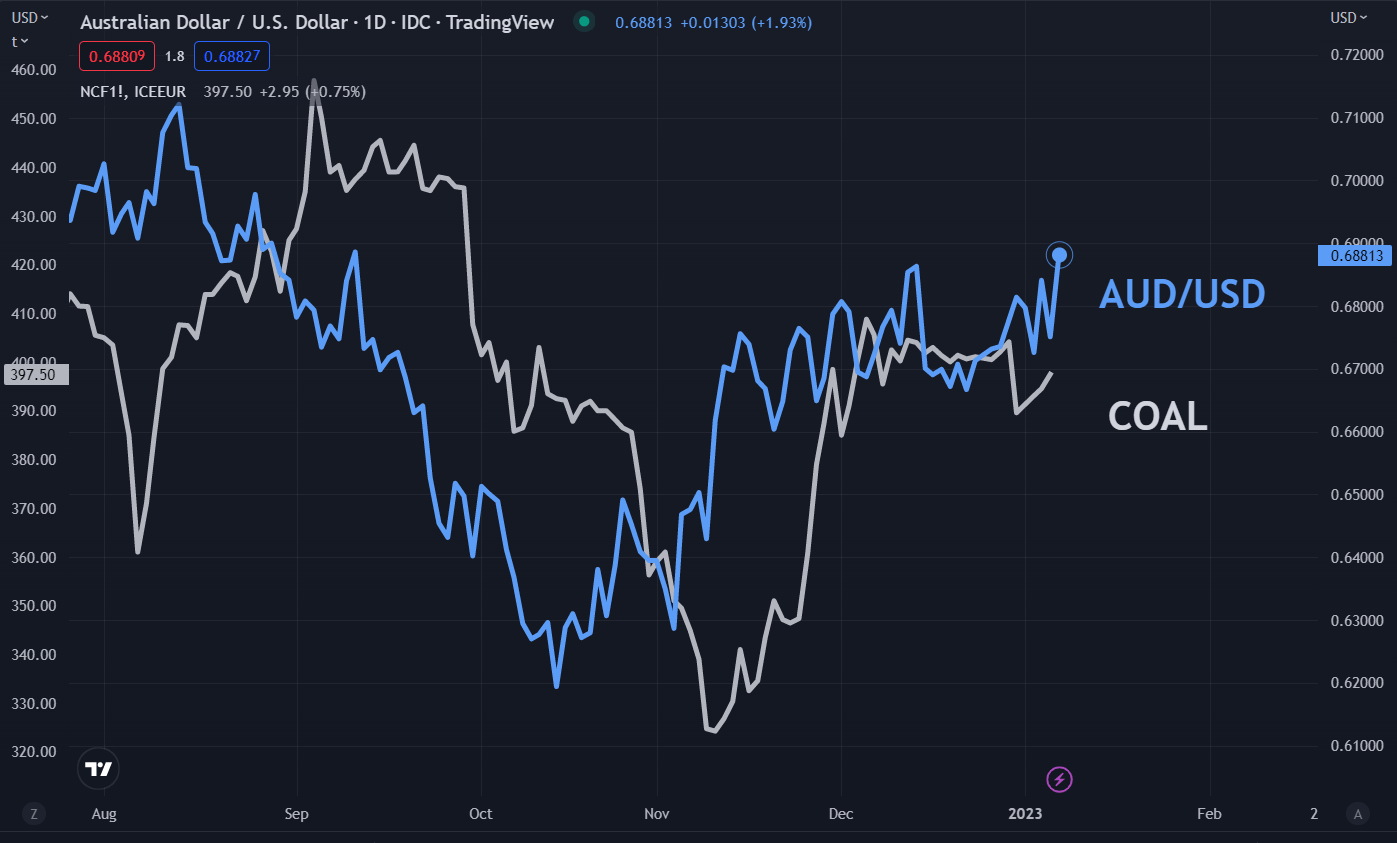Click the blue buy price 0.68827
1397x843 pixels.
232,57
